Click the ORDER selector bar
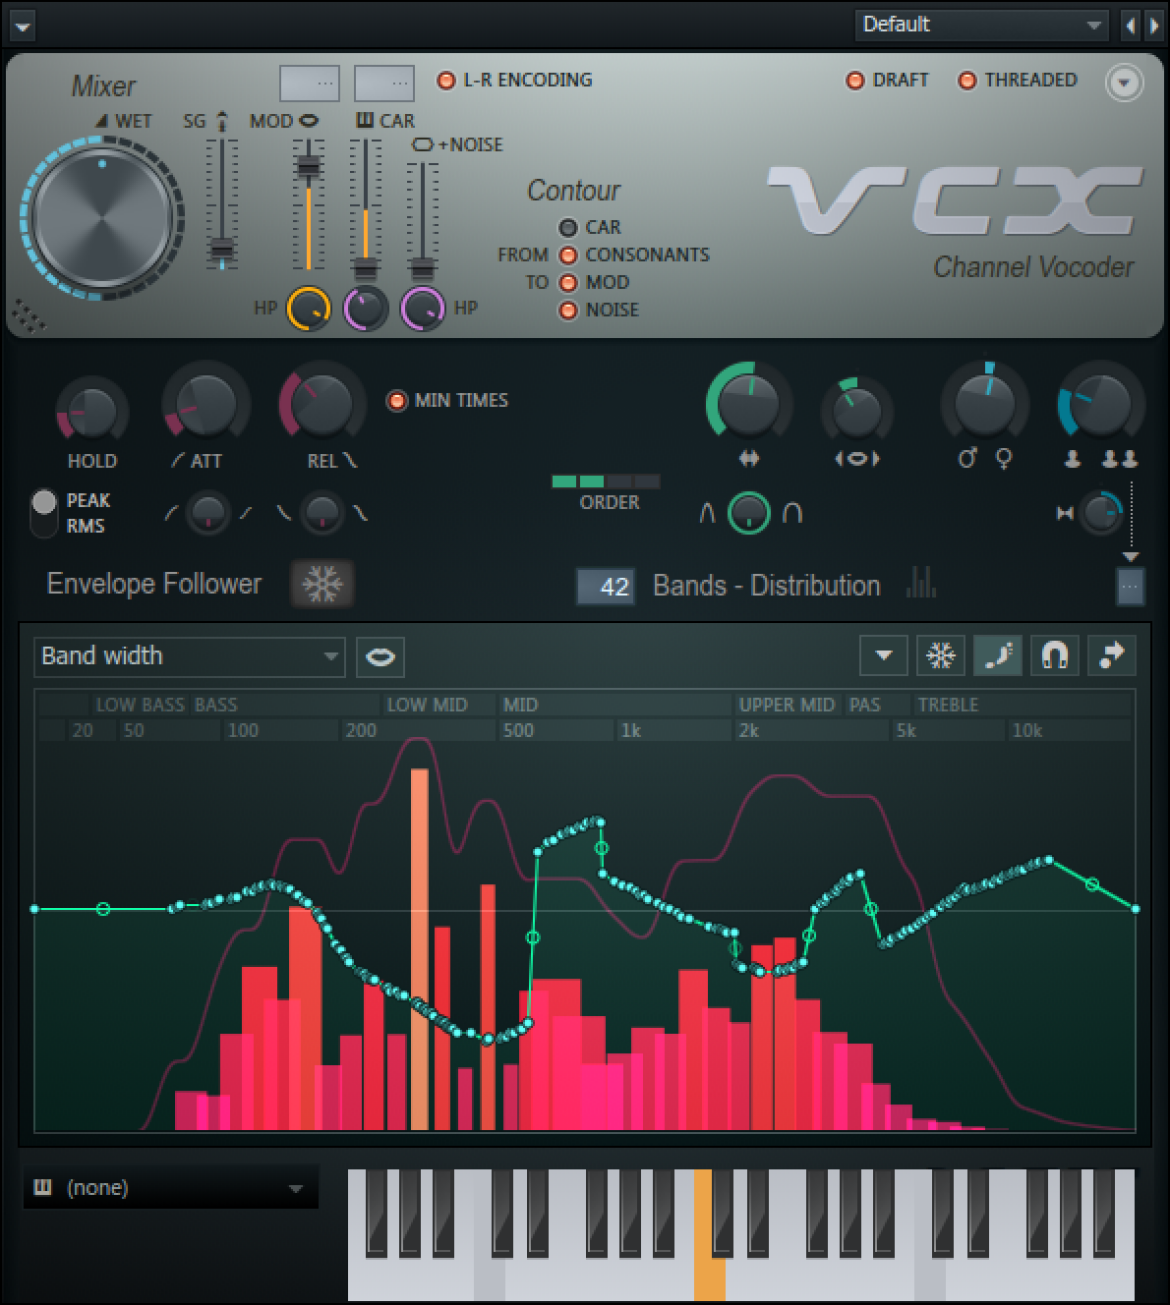 tap(606, 482)
